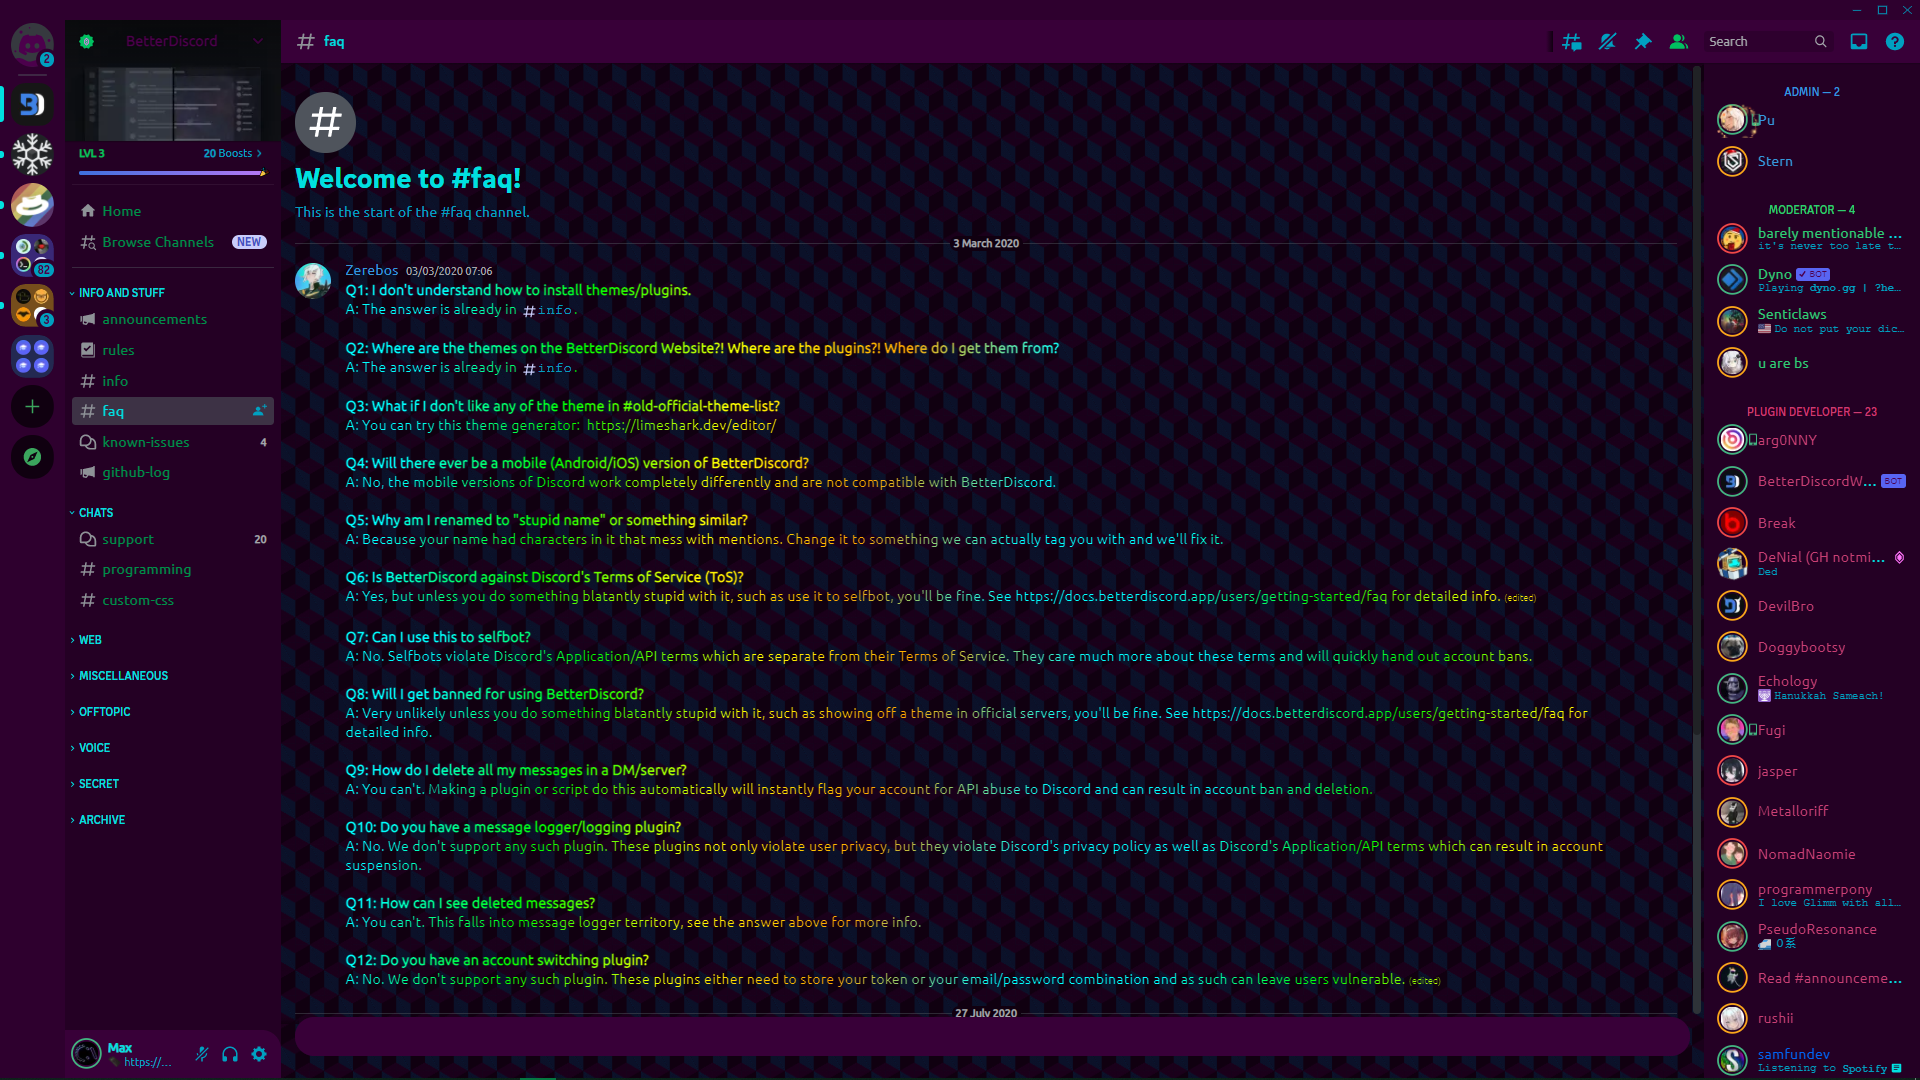Open User Settings gear icon
The width and height of the screenshot is (1920, 1080).
tap(259, 1054)
